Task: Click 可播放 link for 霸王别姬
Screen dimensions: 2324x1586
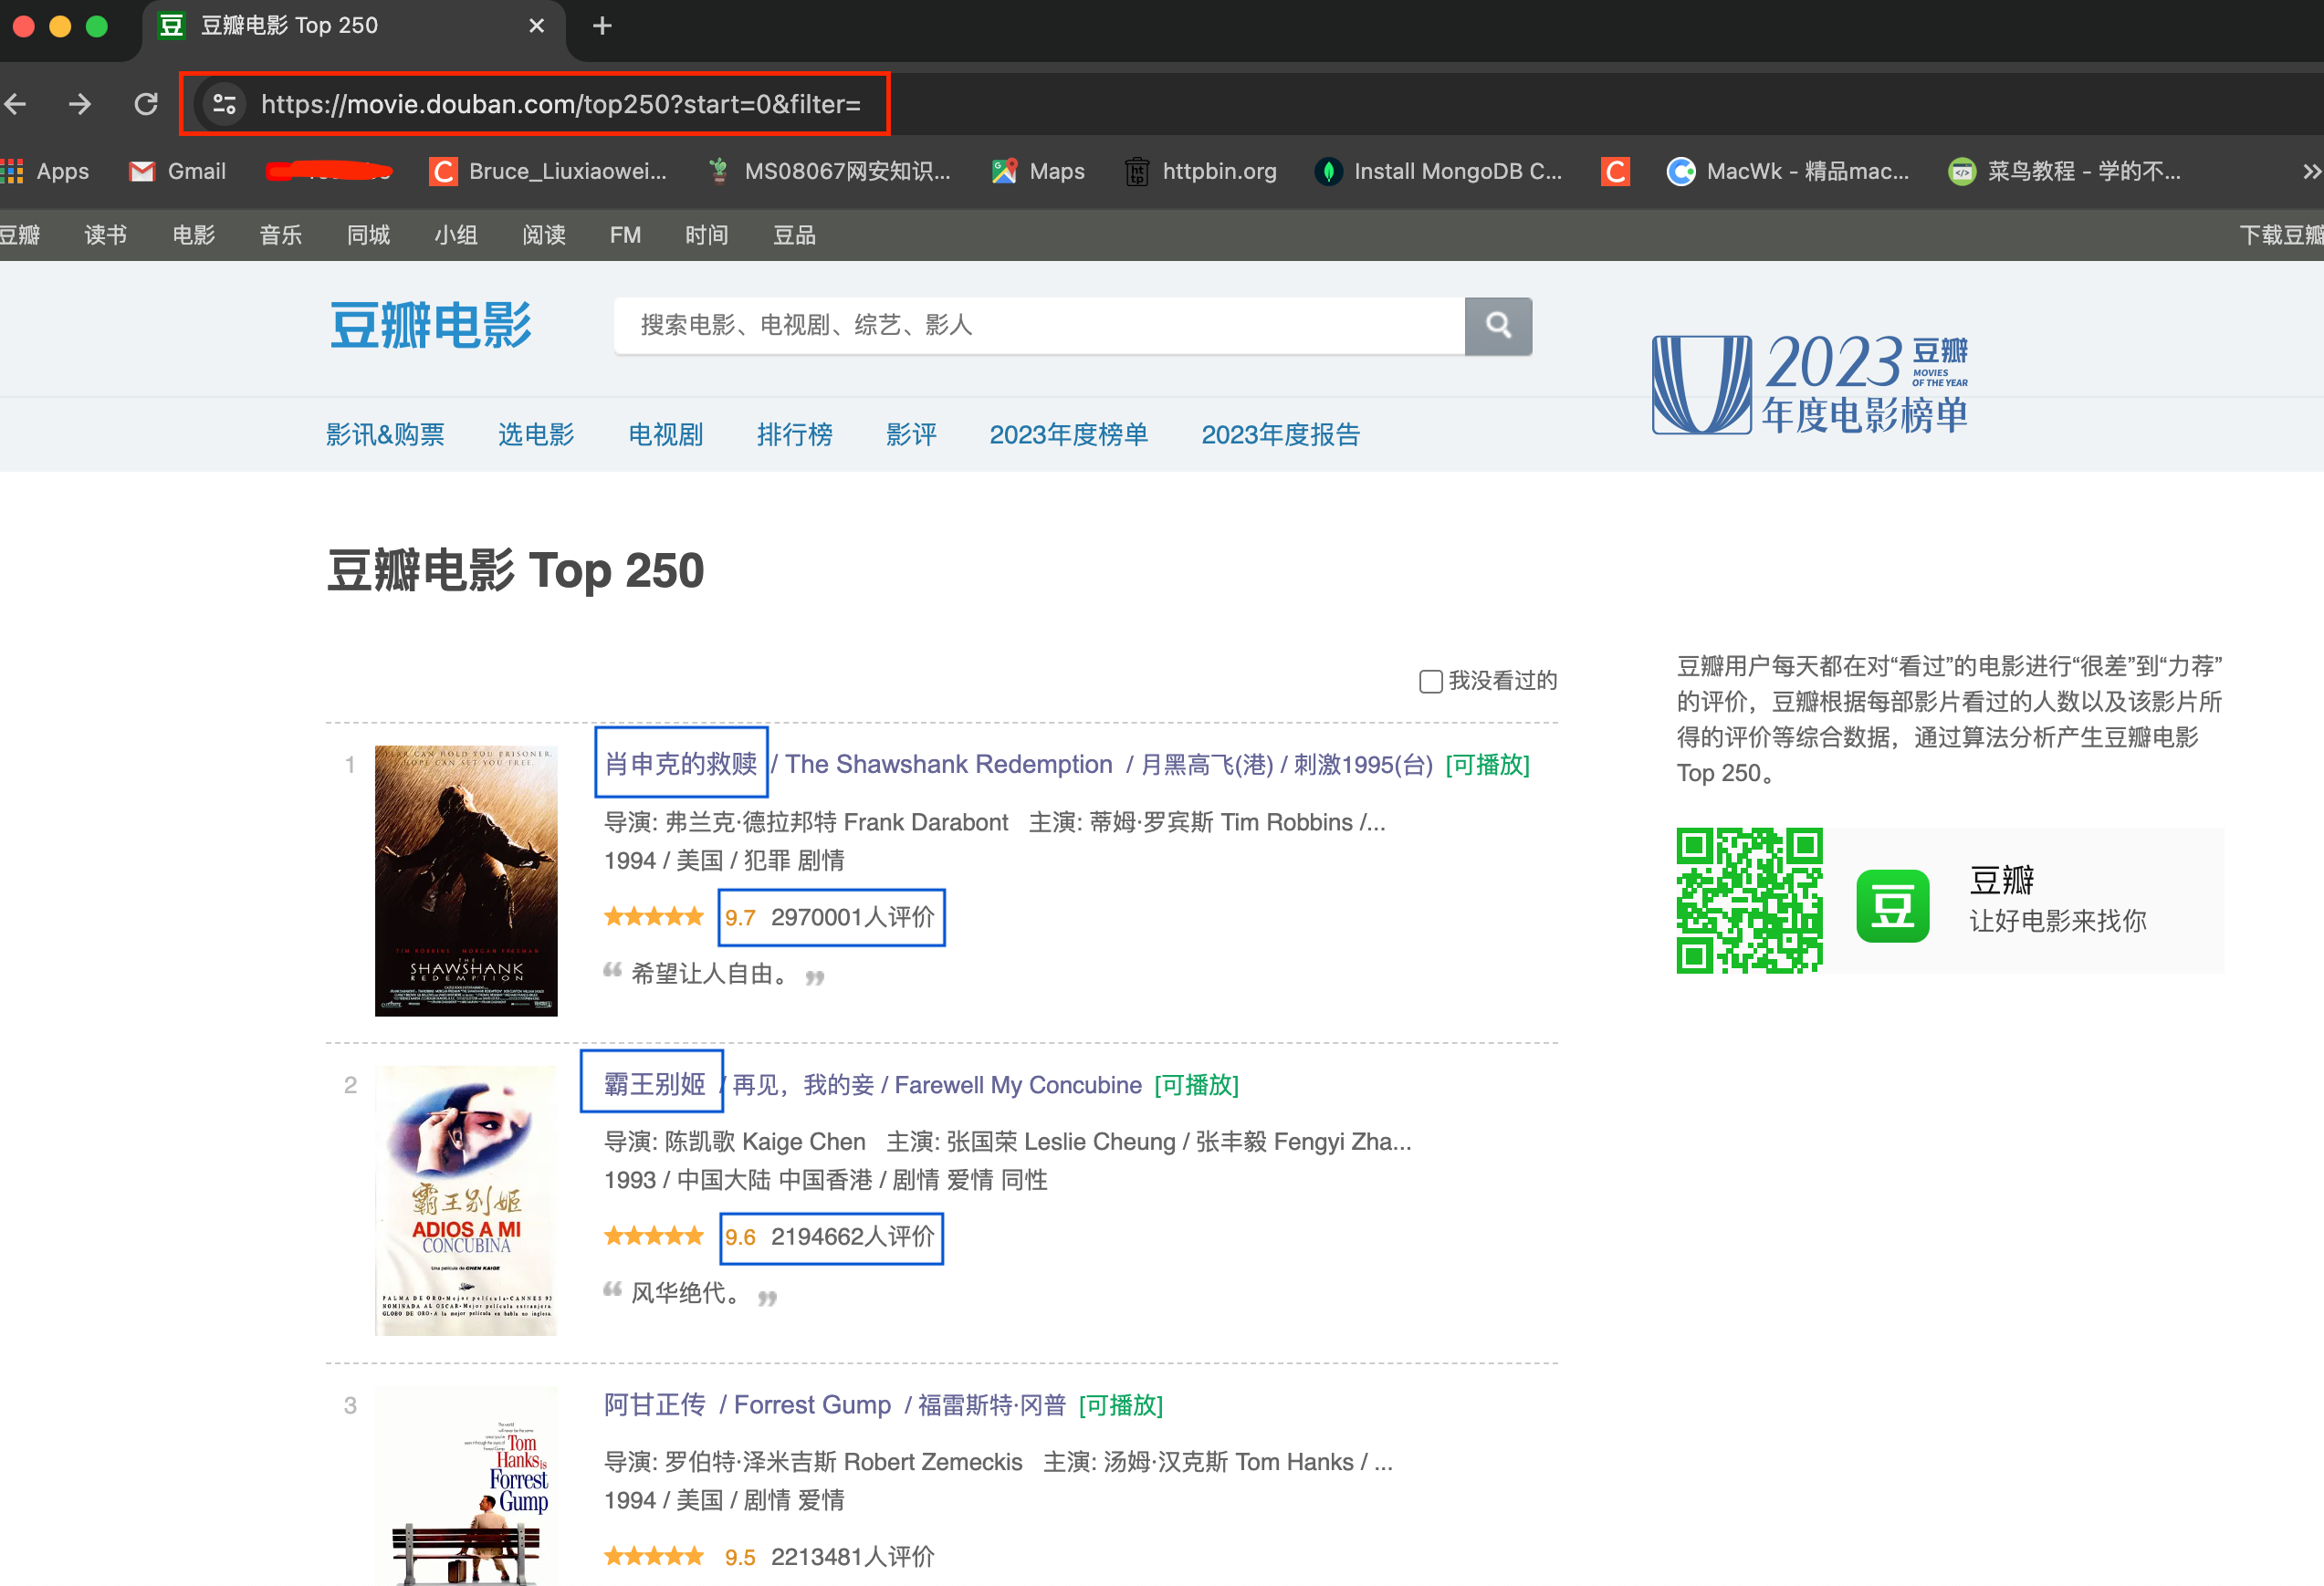Action: (1196, 1085)
